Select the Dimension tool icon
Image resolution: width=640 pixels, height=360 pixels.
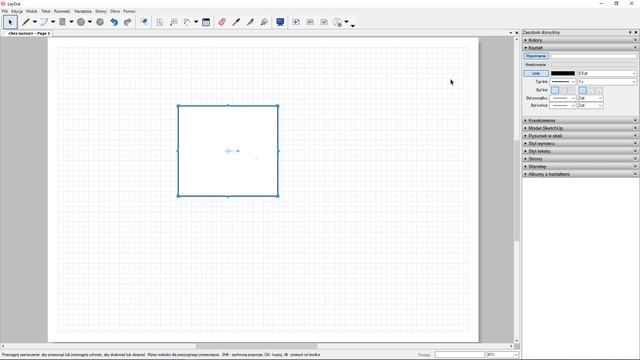(187, 22)
